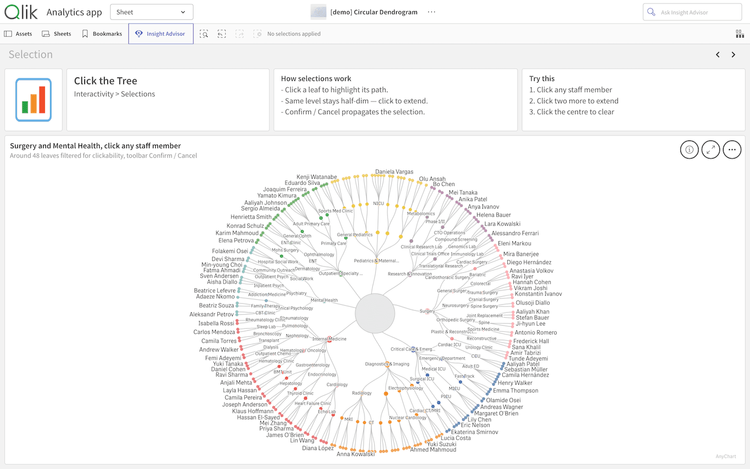Select staff member Daniela Vargas
The height and width of the screenshot is (469, 750).
pyautogui.click(x=394, y=172)
